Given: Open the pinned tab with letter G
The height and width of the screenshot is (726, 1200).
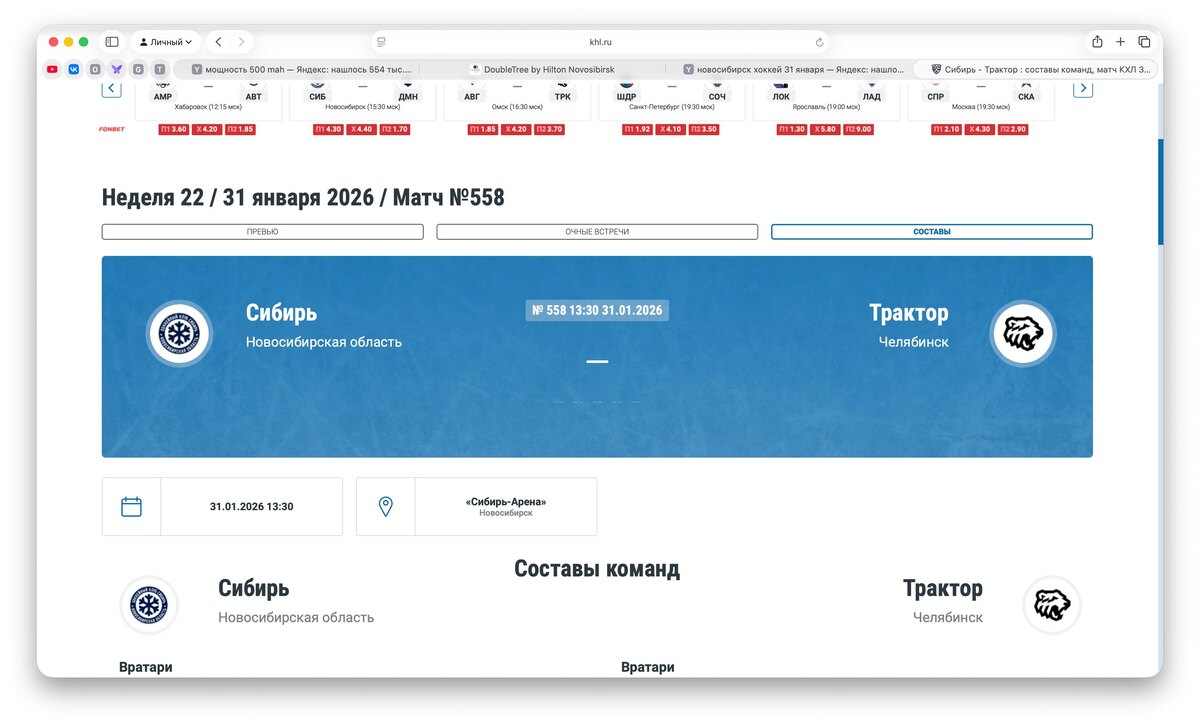Looking at the screenshot, I should 138,69.
